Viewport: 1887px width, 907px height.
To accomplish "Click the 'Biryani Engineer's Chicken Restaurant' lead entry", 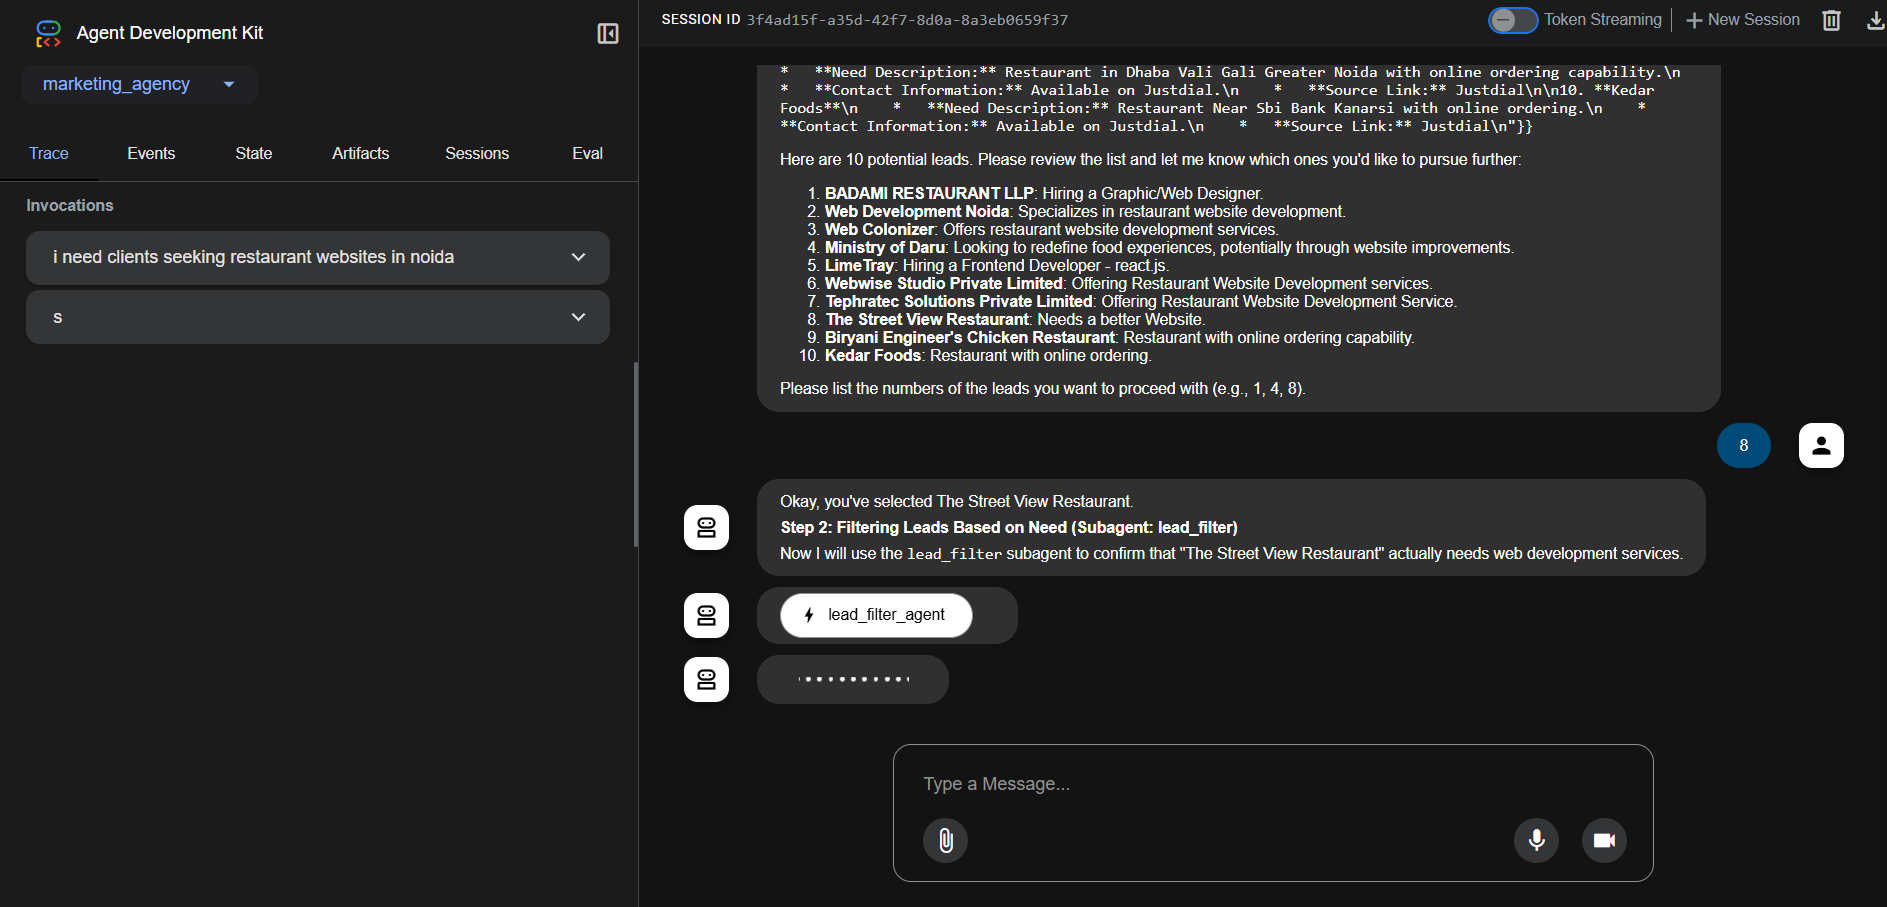I will (1120, 337).
